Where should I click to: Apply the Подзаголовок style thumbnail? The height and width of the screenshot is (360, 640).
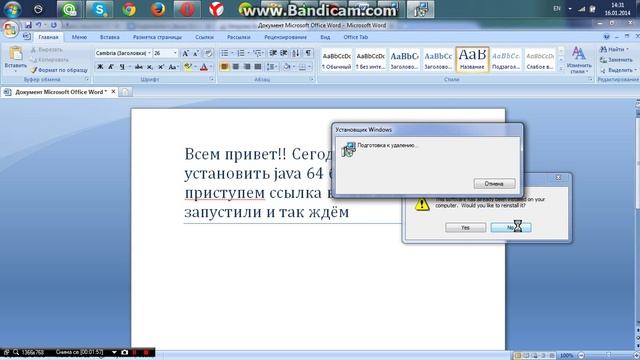pyautogui.click(x=506, y=60)
